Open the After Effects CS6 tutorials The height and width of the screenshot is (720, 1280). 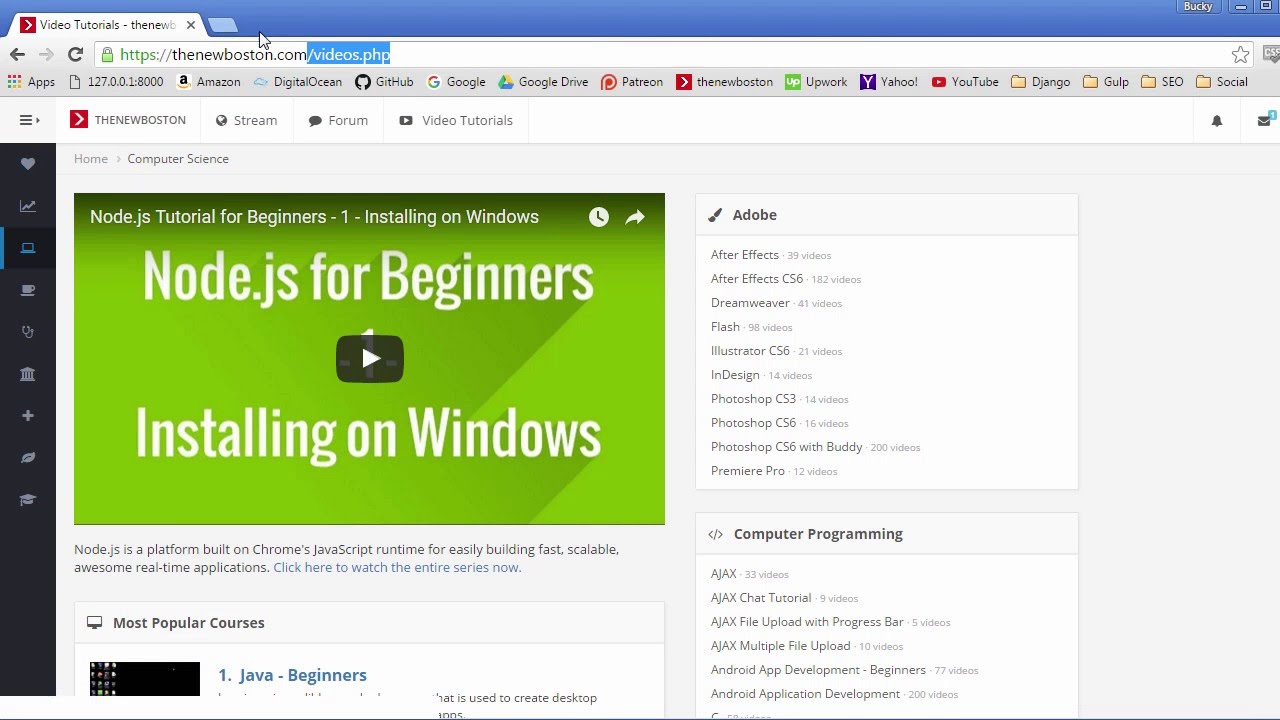click(x=757, y=279)
